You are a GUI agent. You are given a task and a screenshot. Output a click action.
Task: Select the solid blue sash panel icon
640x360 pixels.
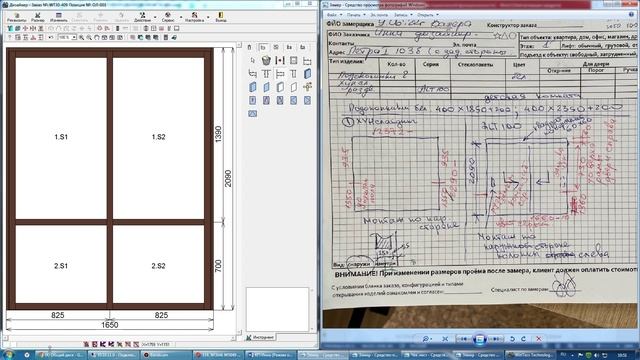307,73
